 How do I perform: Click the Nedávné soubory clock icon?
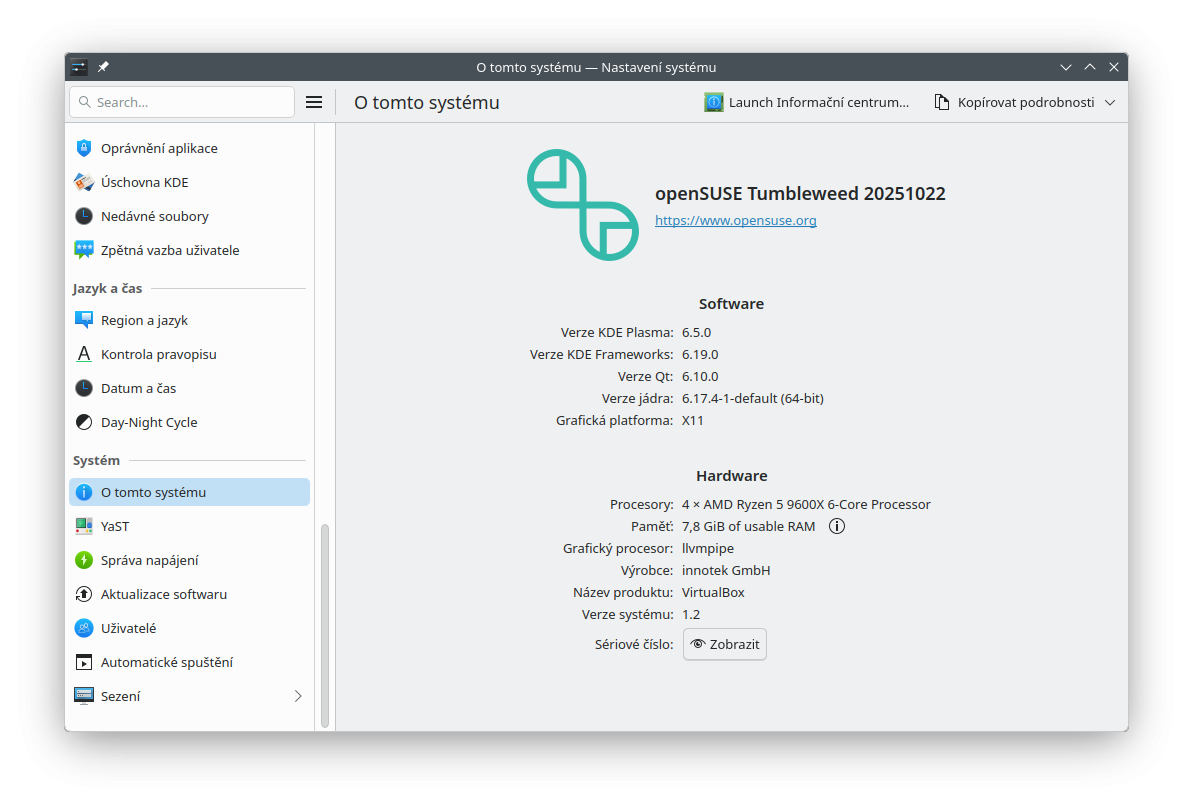coord(84,216)
